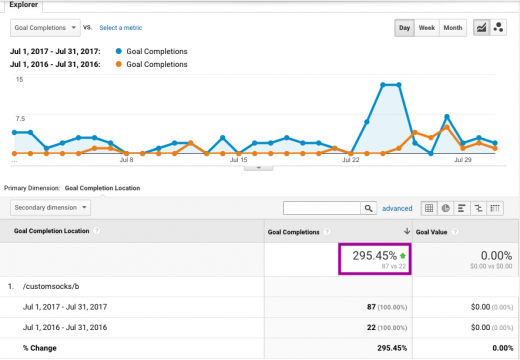The image size is (520, 360).
Task: Toggle chart granularity to Day
Action: coord(404,28)
